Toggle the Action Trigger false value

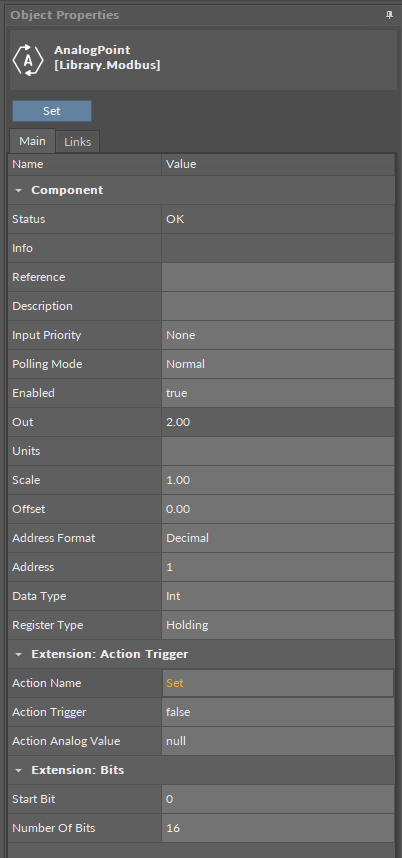point(278,712)
